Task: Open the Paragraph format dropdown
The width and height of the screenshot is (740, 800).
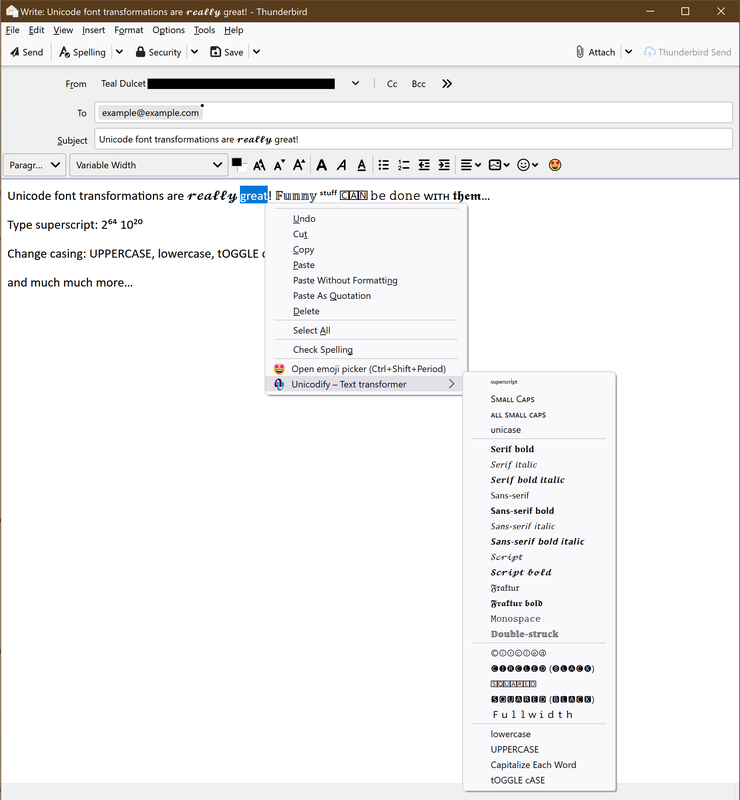Action: coord(34,165)
